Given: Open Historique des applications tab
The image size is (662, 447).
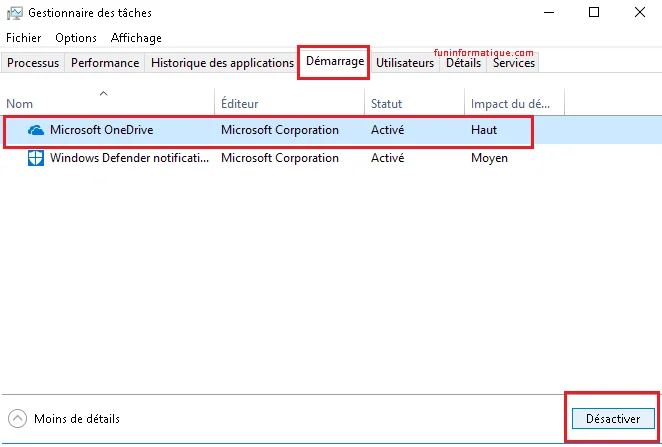Looking at the screenshot, I should pyautogui.click(x=222, y=63).
